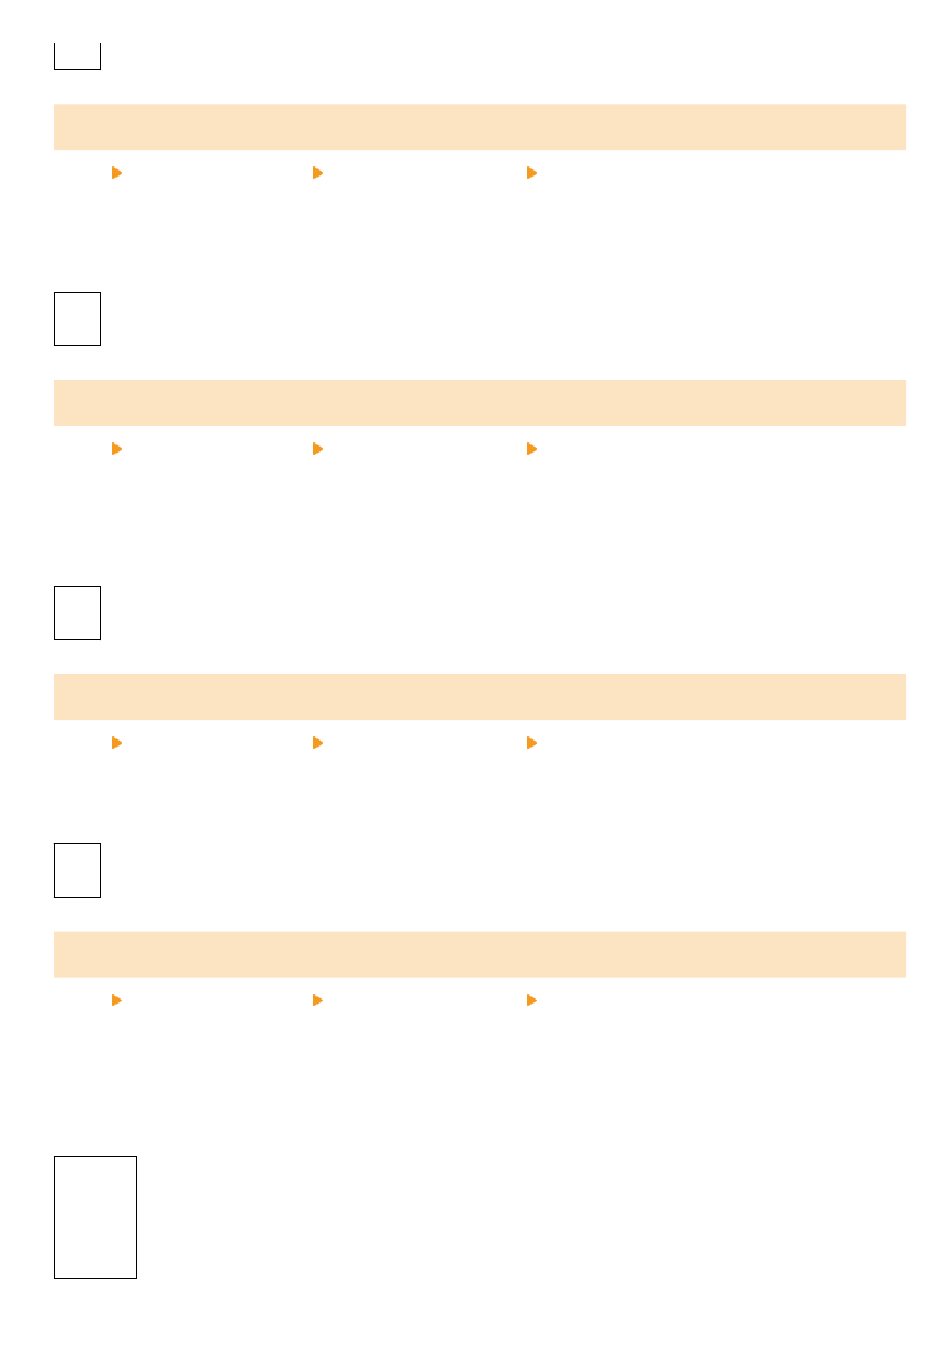Select the second peach header bar
Image resolution: width=950 pixels, height=1369 pixels.
tap(479, 403)
